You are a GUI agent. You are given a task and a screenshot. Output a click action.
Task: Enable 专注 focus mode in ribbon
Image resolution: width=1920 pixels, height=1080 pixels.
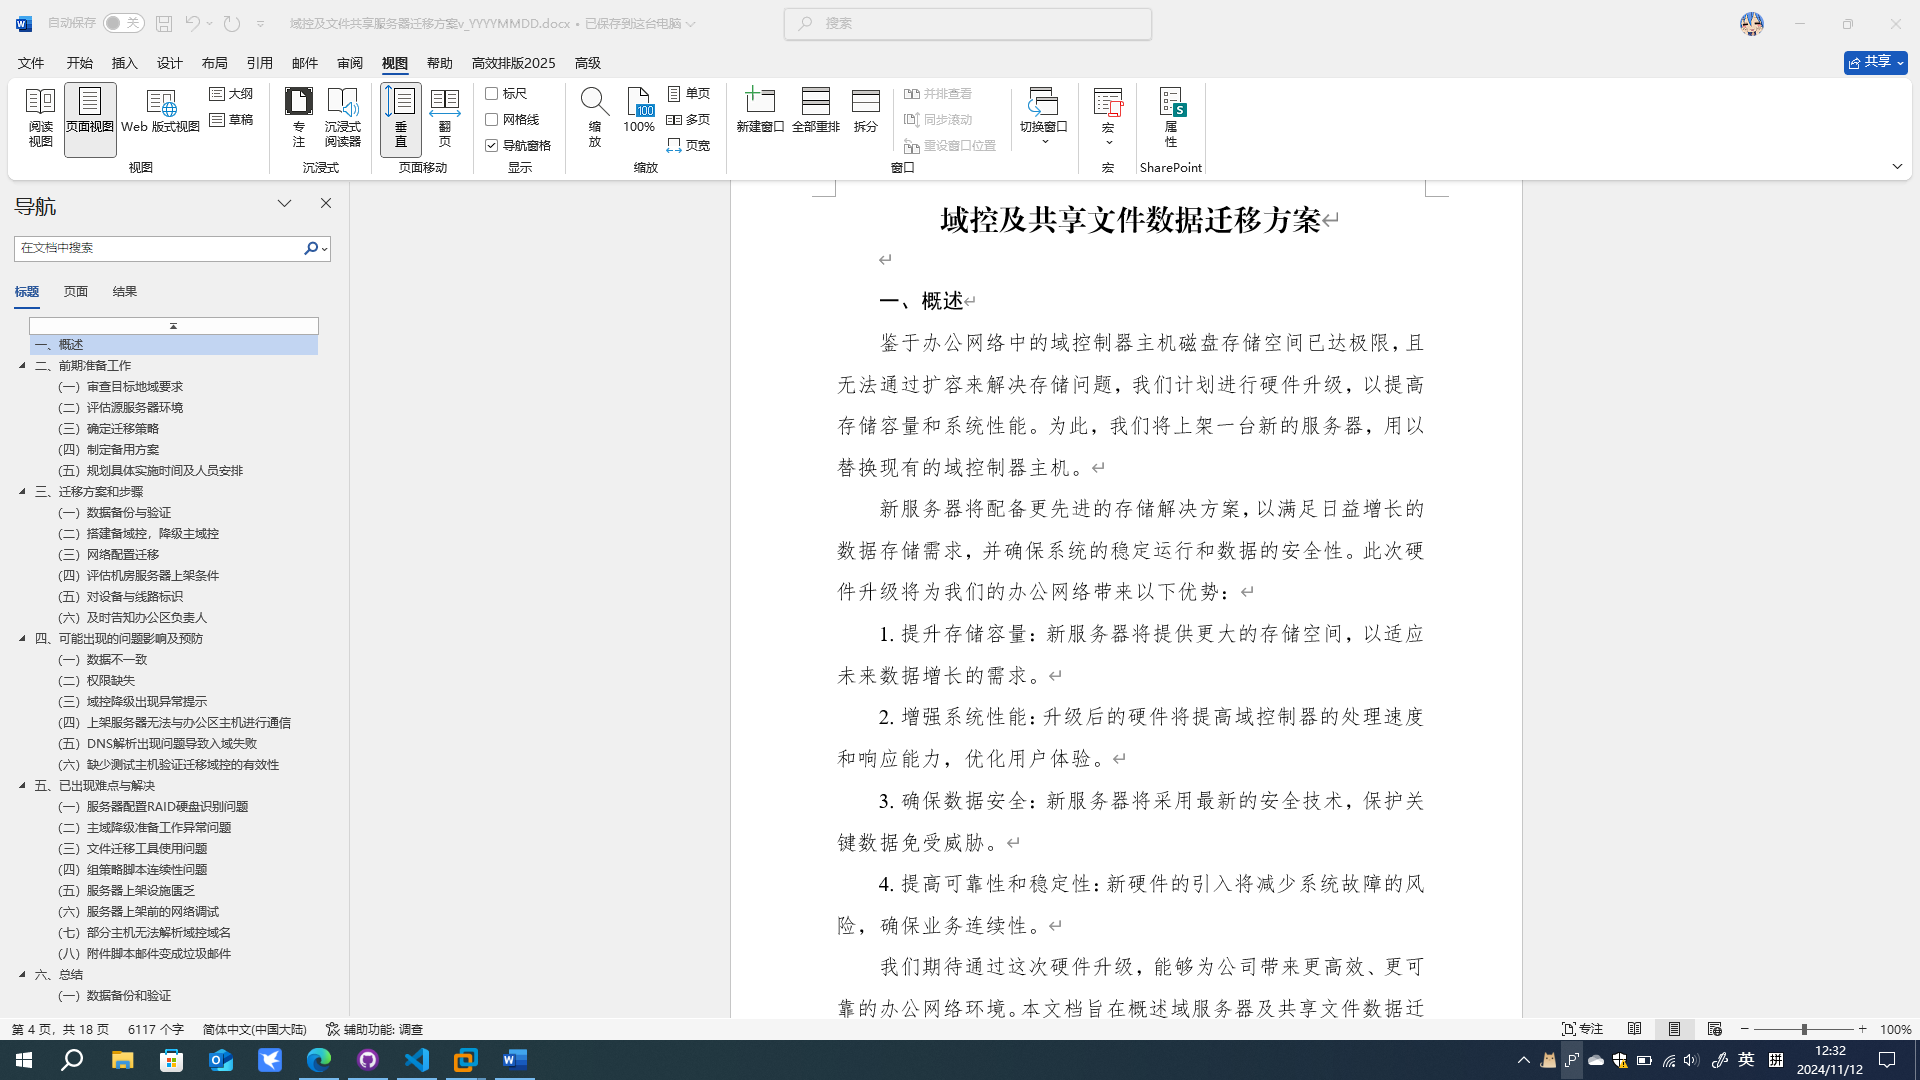click(298, 119)
